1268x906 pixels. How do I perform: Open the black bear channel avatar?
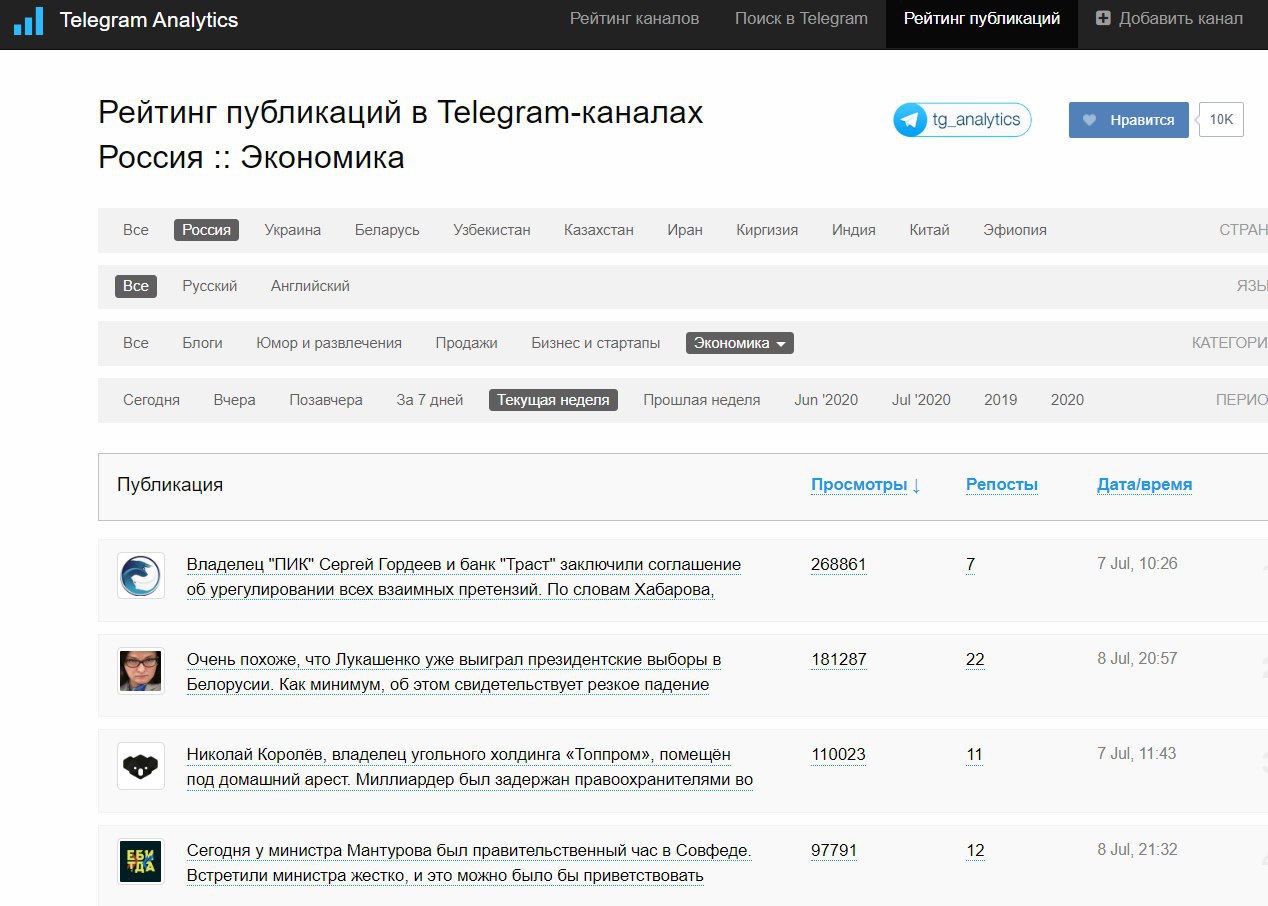[141, 766]
